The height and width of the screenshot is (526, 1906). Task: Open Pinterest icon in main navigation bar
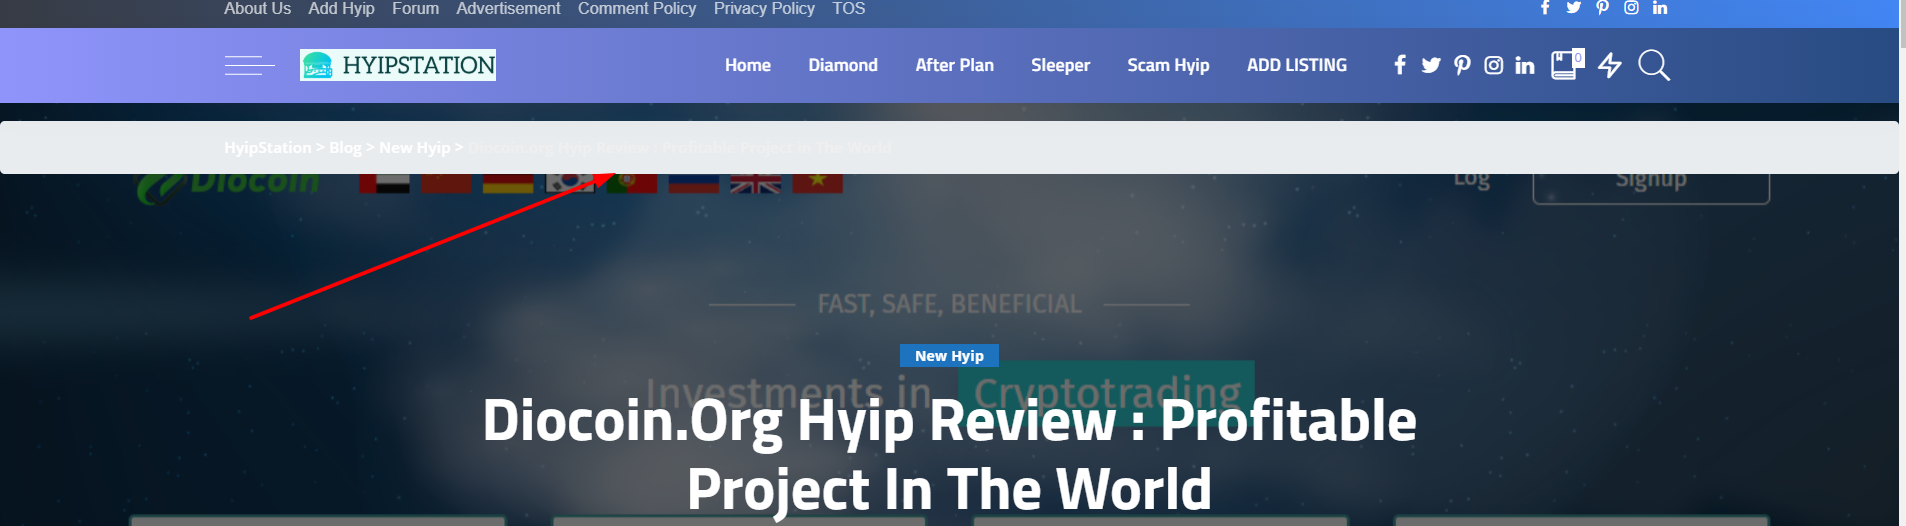1462,65
